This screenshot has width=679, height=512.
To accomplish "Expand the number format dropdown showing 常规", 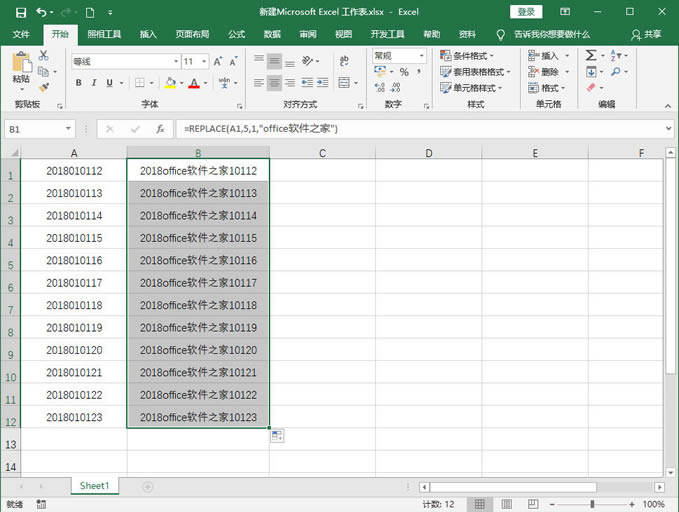I will coord(398,56).
